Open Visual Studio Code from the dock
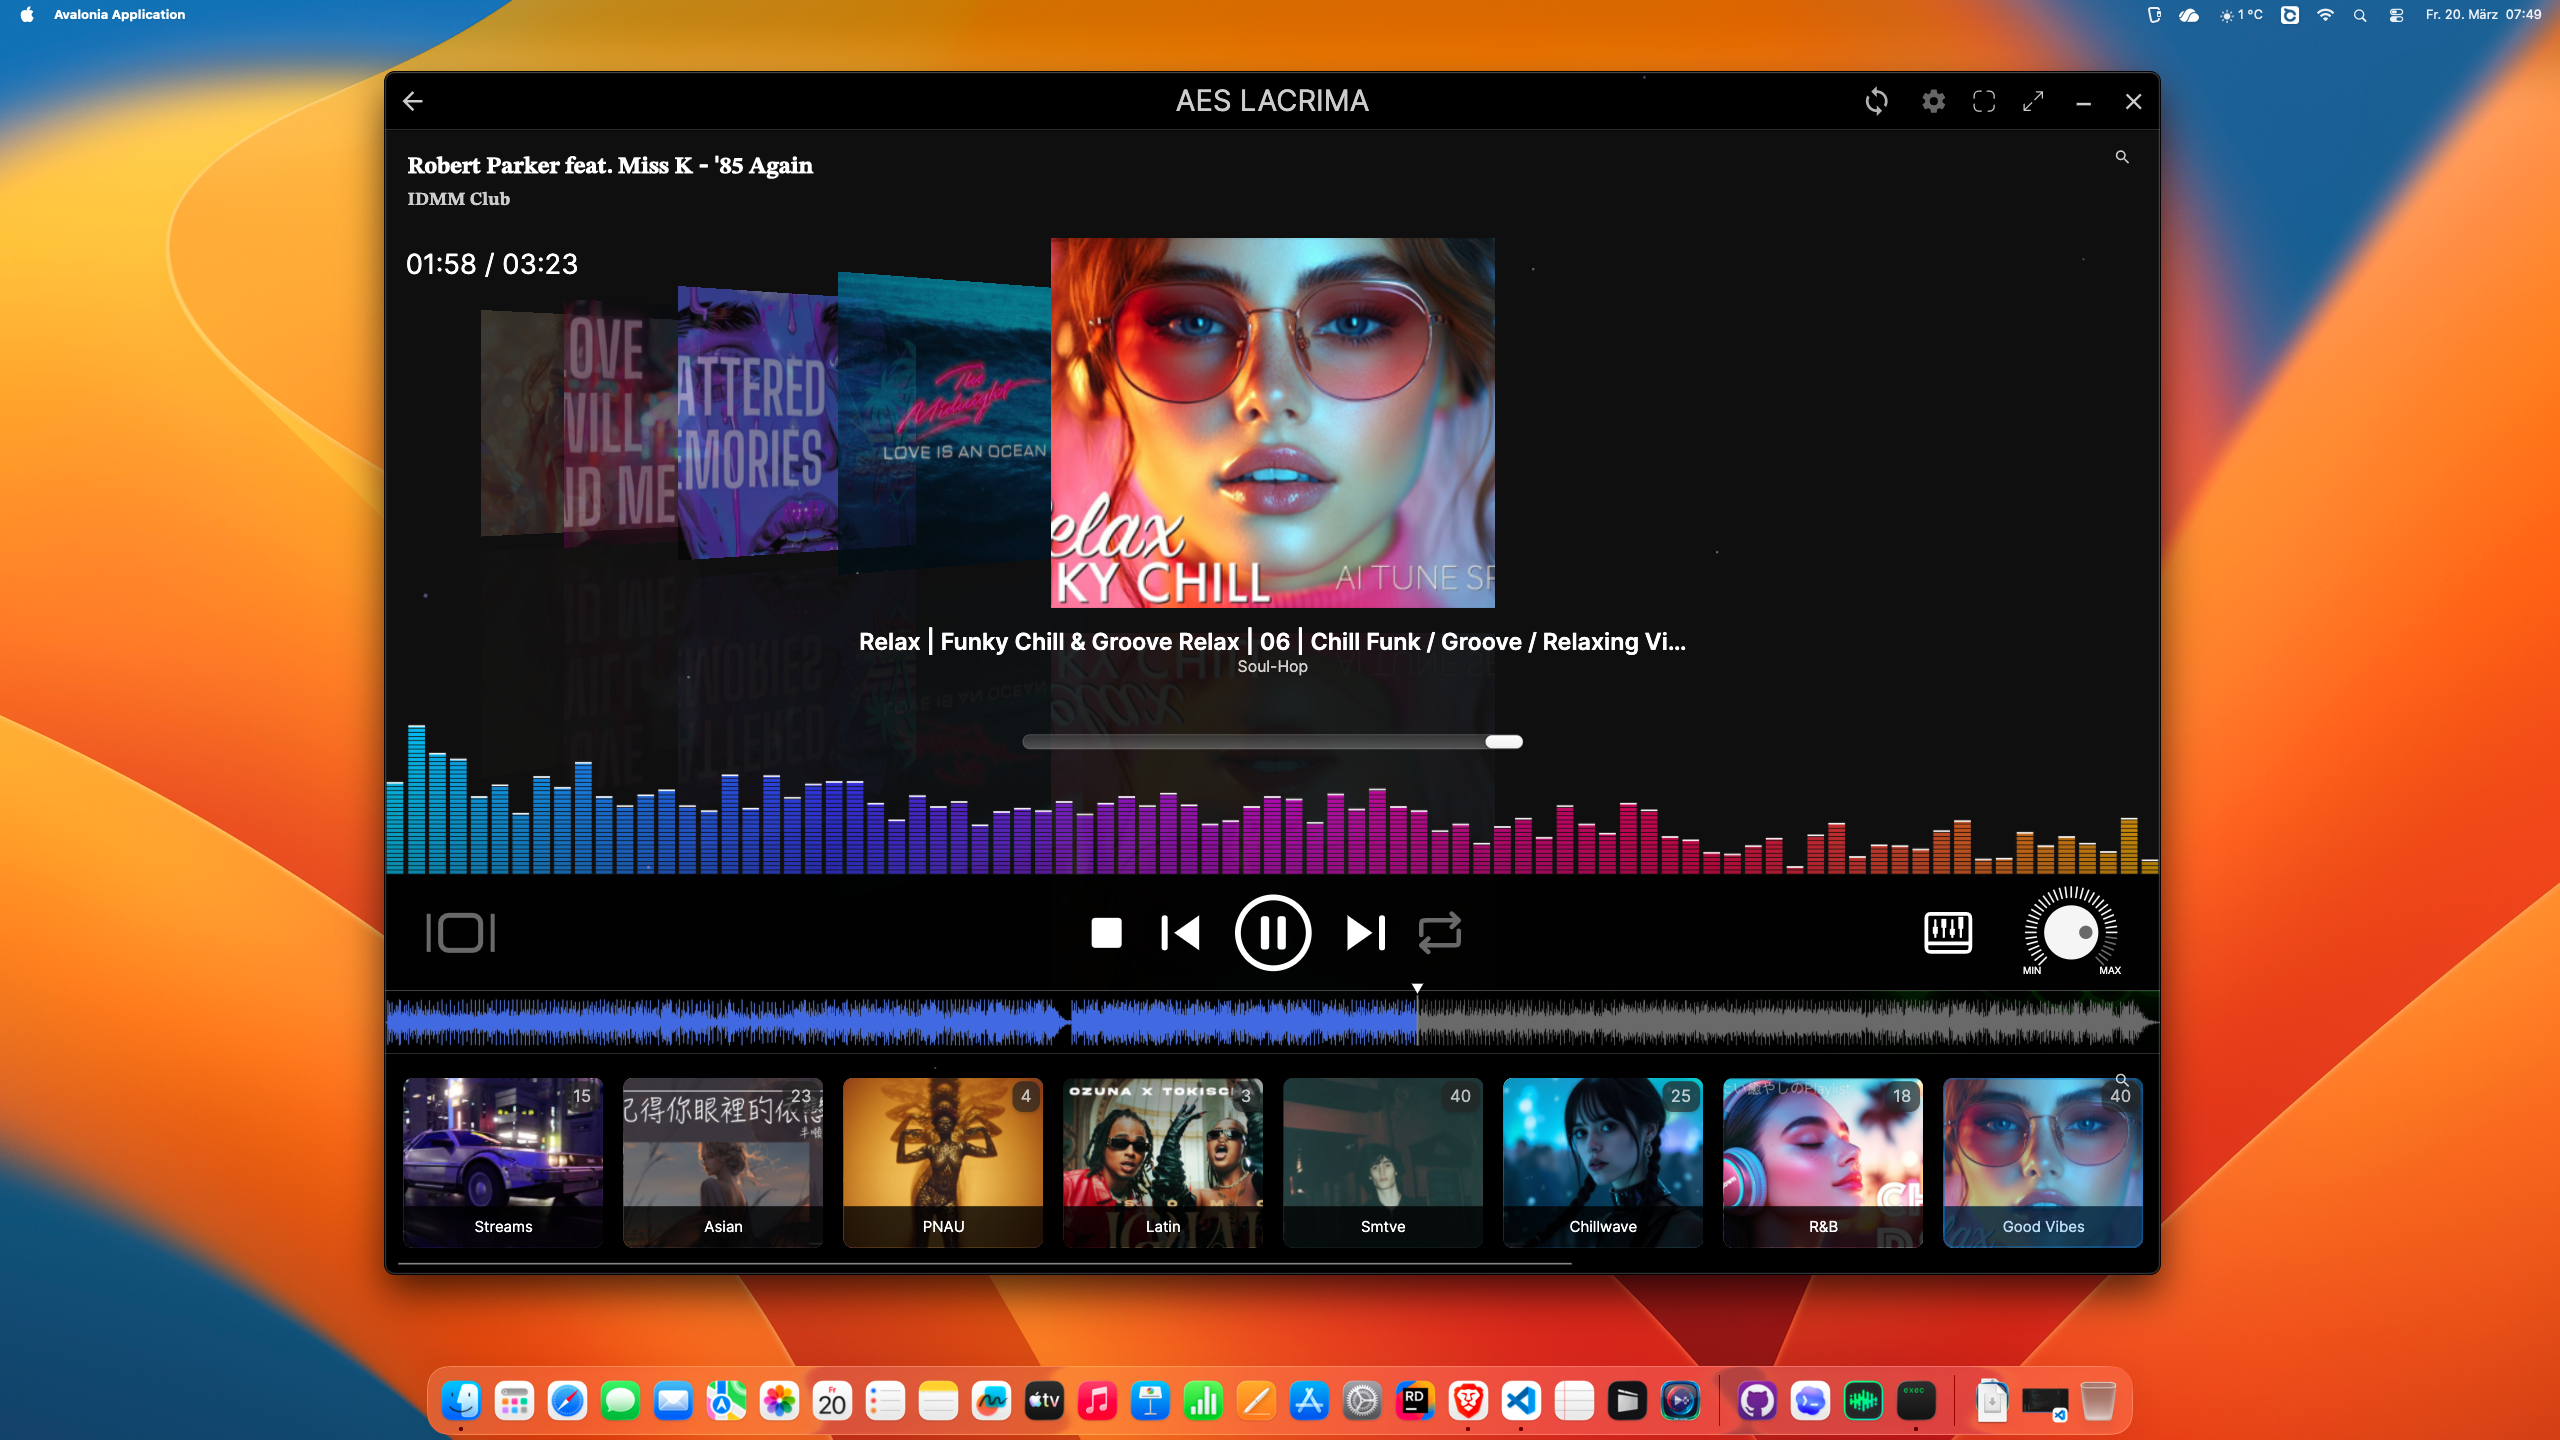2560x1440 pixels. point(1521,1401)
